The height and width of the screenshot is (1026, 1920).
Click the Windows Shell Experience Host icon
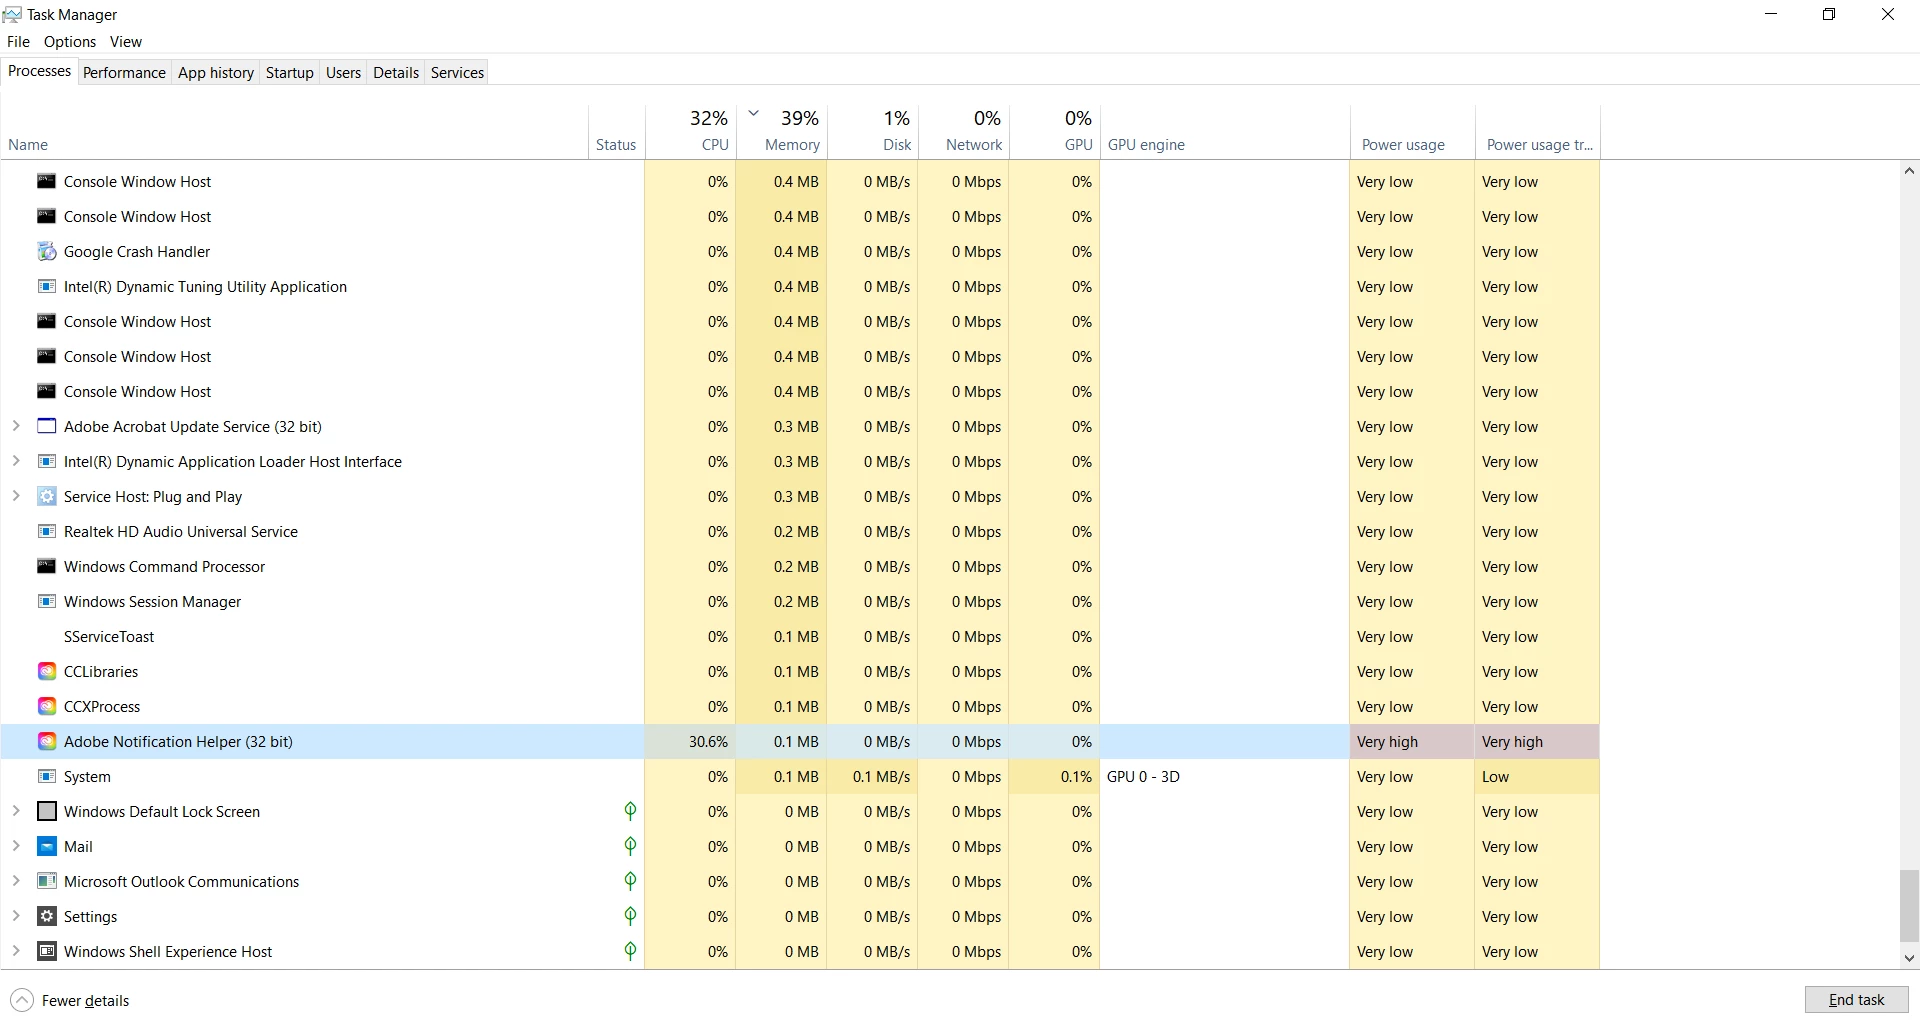[x=46, y=951]
